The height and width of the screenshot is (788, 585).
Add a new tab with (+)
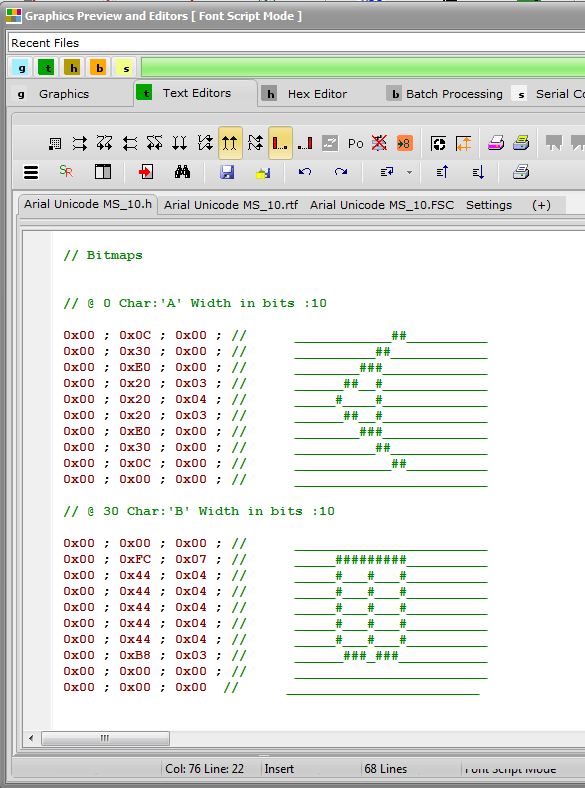pyautogui.click(x=541, y=205)
